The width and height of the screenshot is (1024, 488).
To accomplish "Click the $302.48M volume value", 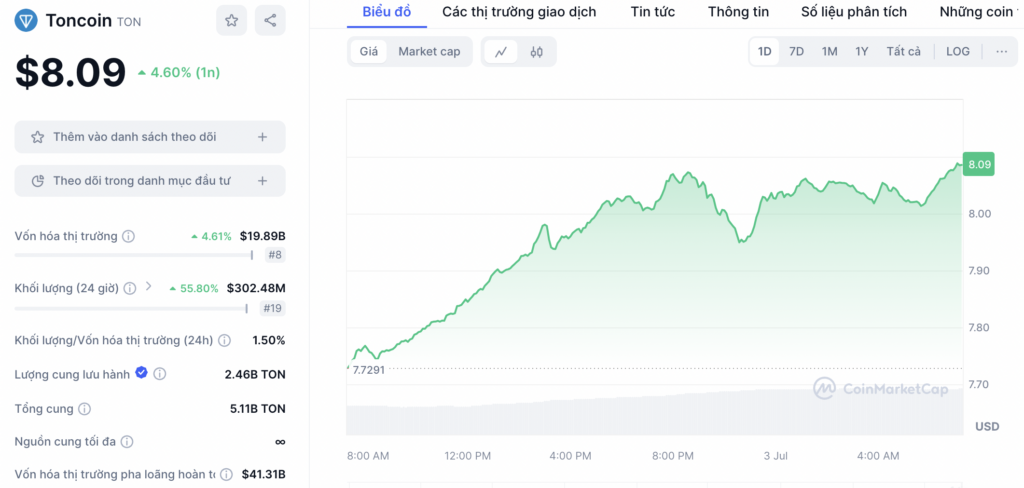I will (x=256, y=288).
